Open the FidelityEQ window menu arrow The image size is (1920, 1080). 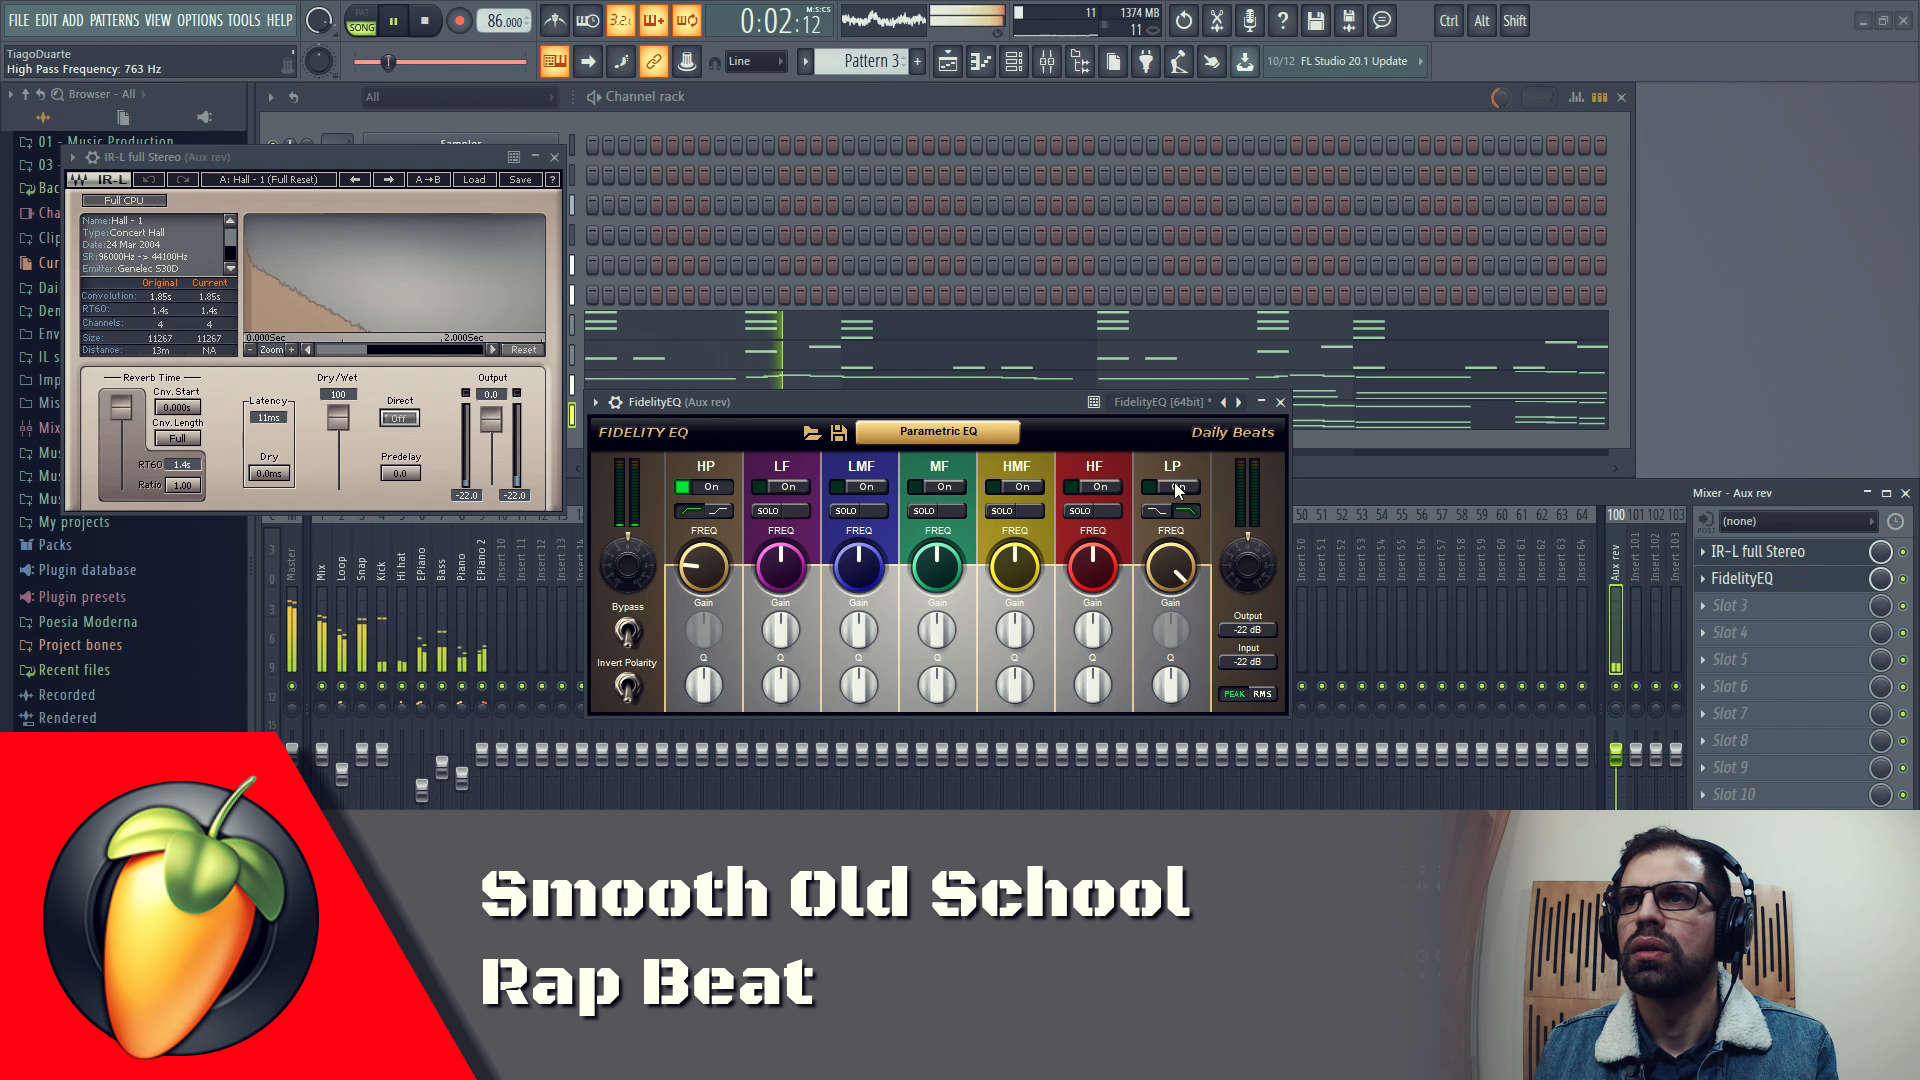point(596,402)
